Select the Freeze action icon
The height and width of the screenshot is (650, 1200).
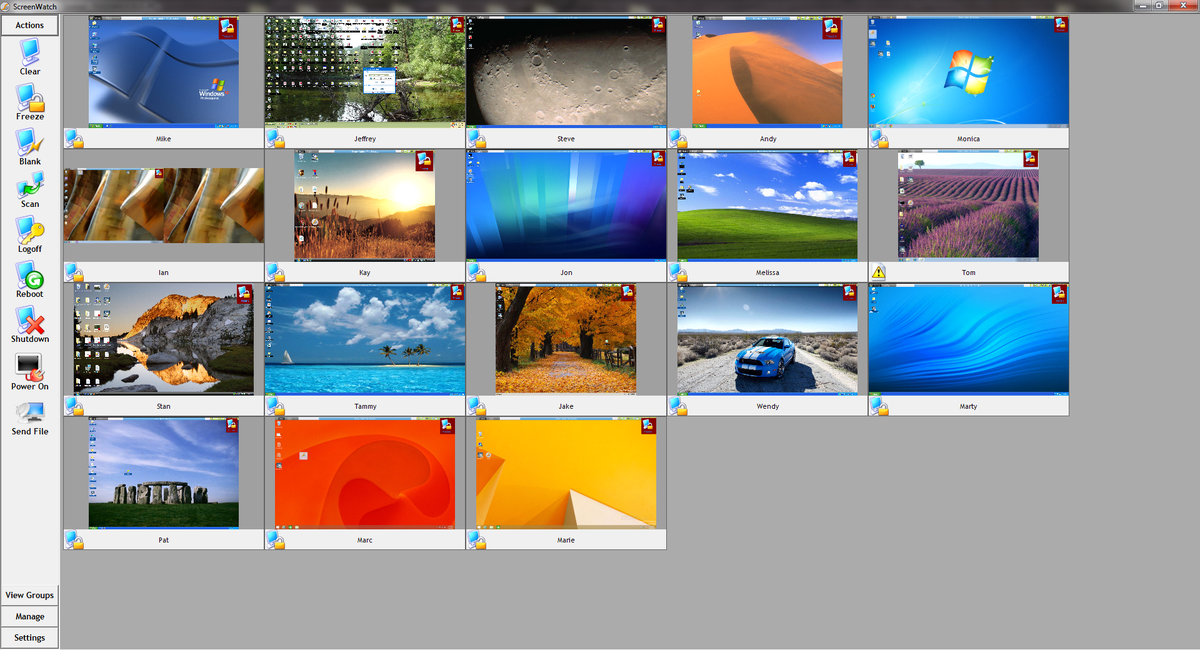(x=30, y=97)
